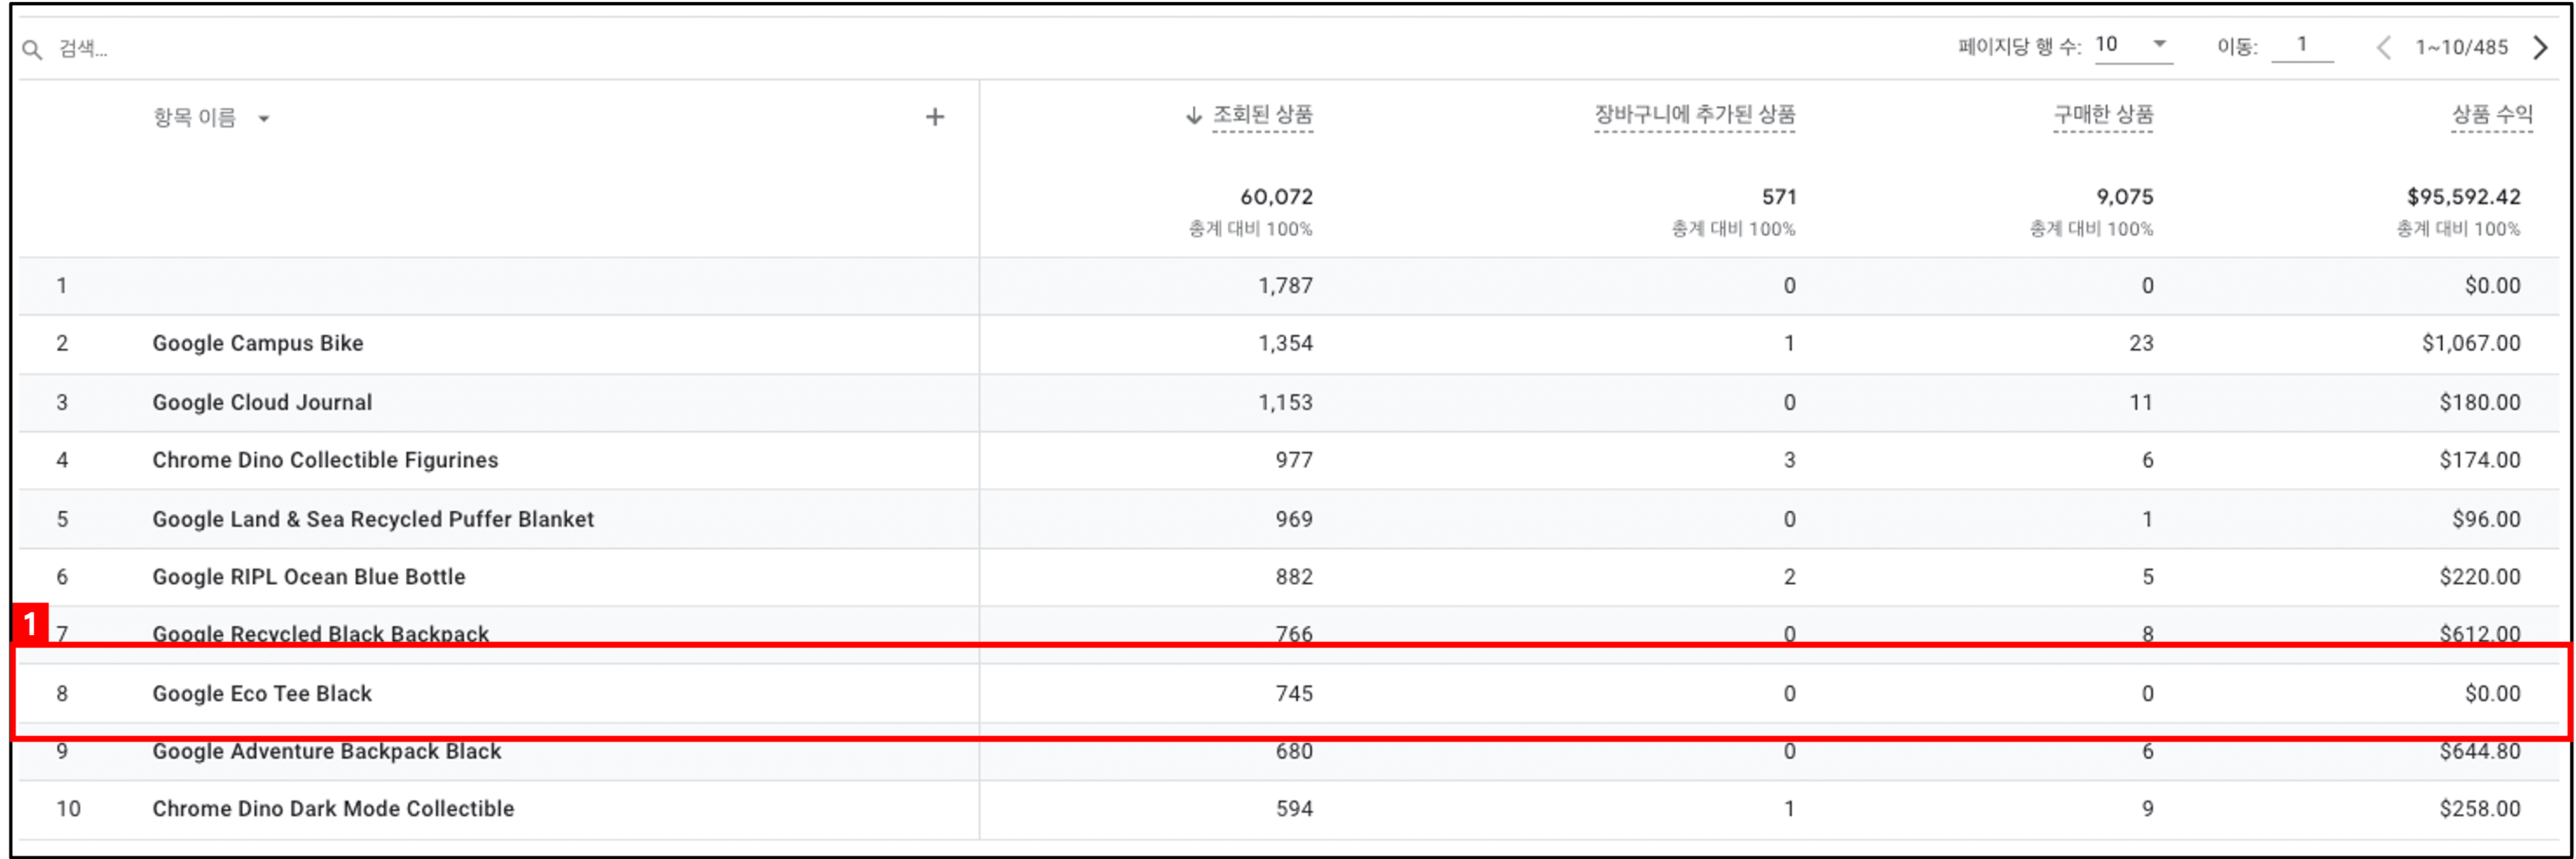Click the $612.00 revenue cell
Screen dimensions: 2576x859
[2480, 634]
